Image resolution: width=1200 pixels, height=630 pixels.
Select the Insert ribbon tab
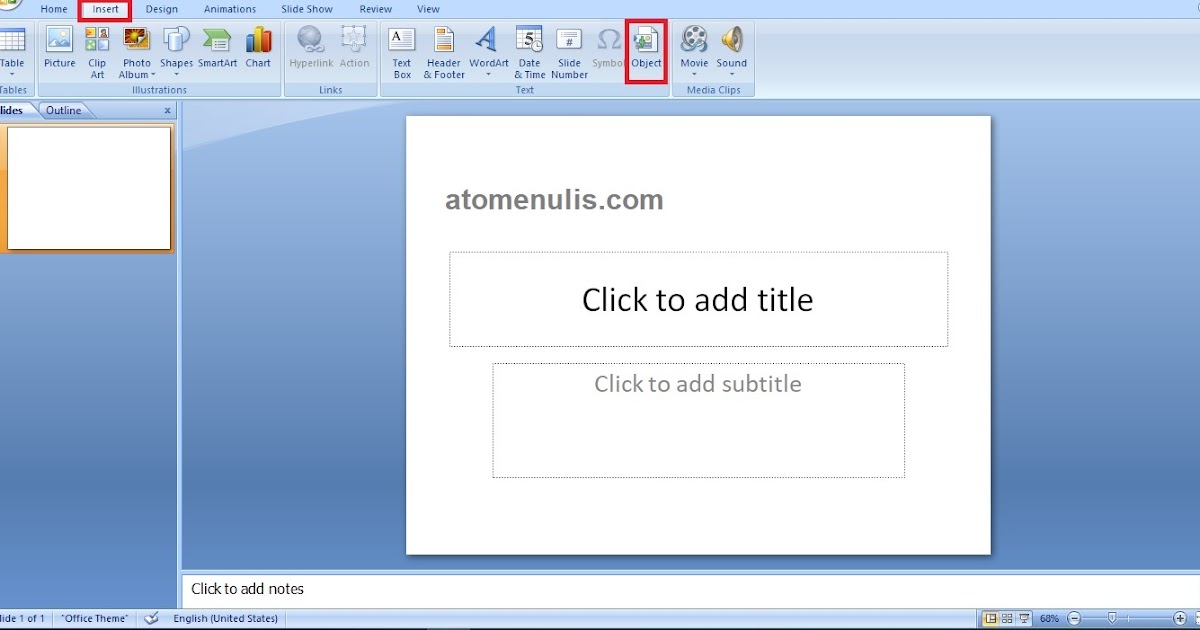click(x=106, y=9)
